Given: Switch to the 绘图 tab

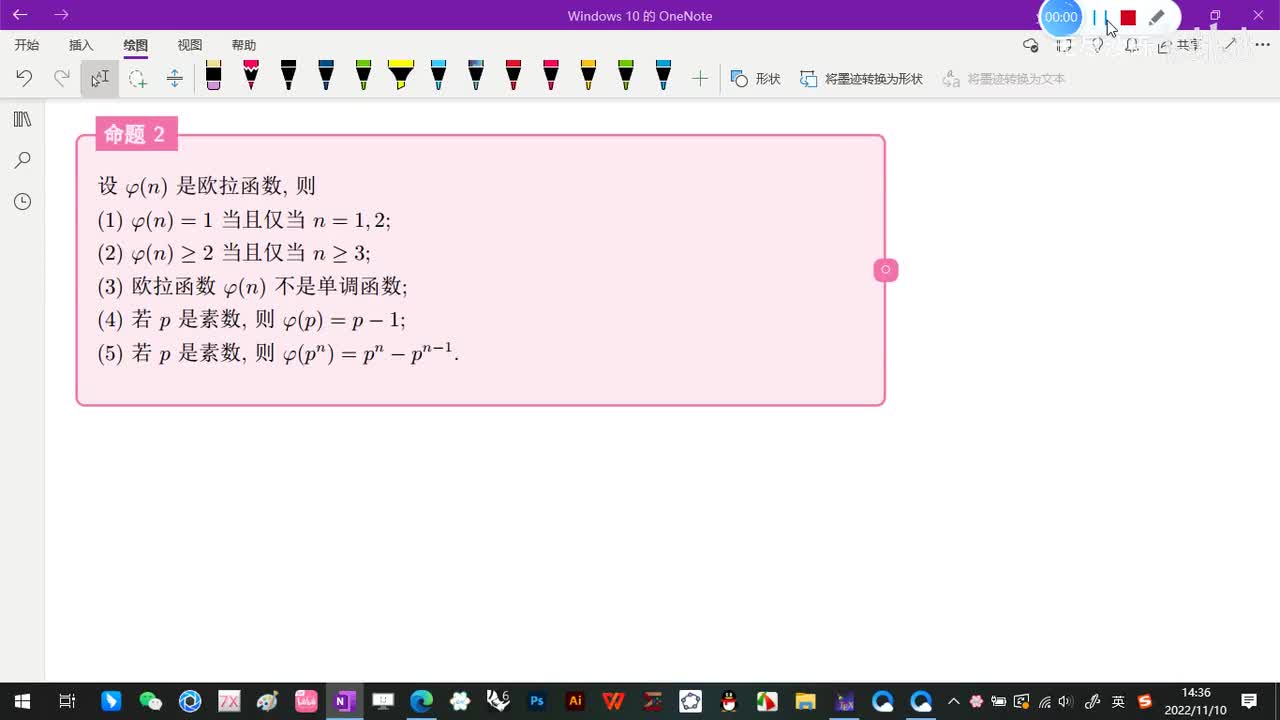Looking at the screenshot, I should pyautogui.click(x=135, y=45).
